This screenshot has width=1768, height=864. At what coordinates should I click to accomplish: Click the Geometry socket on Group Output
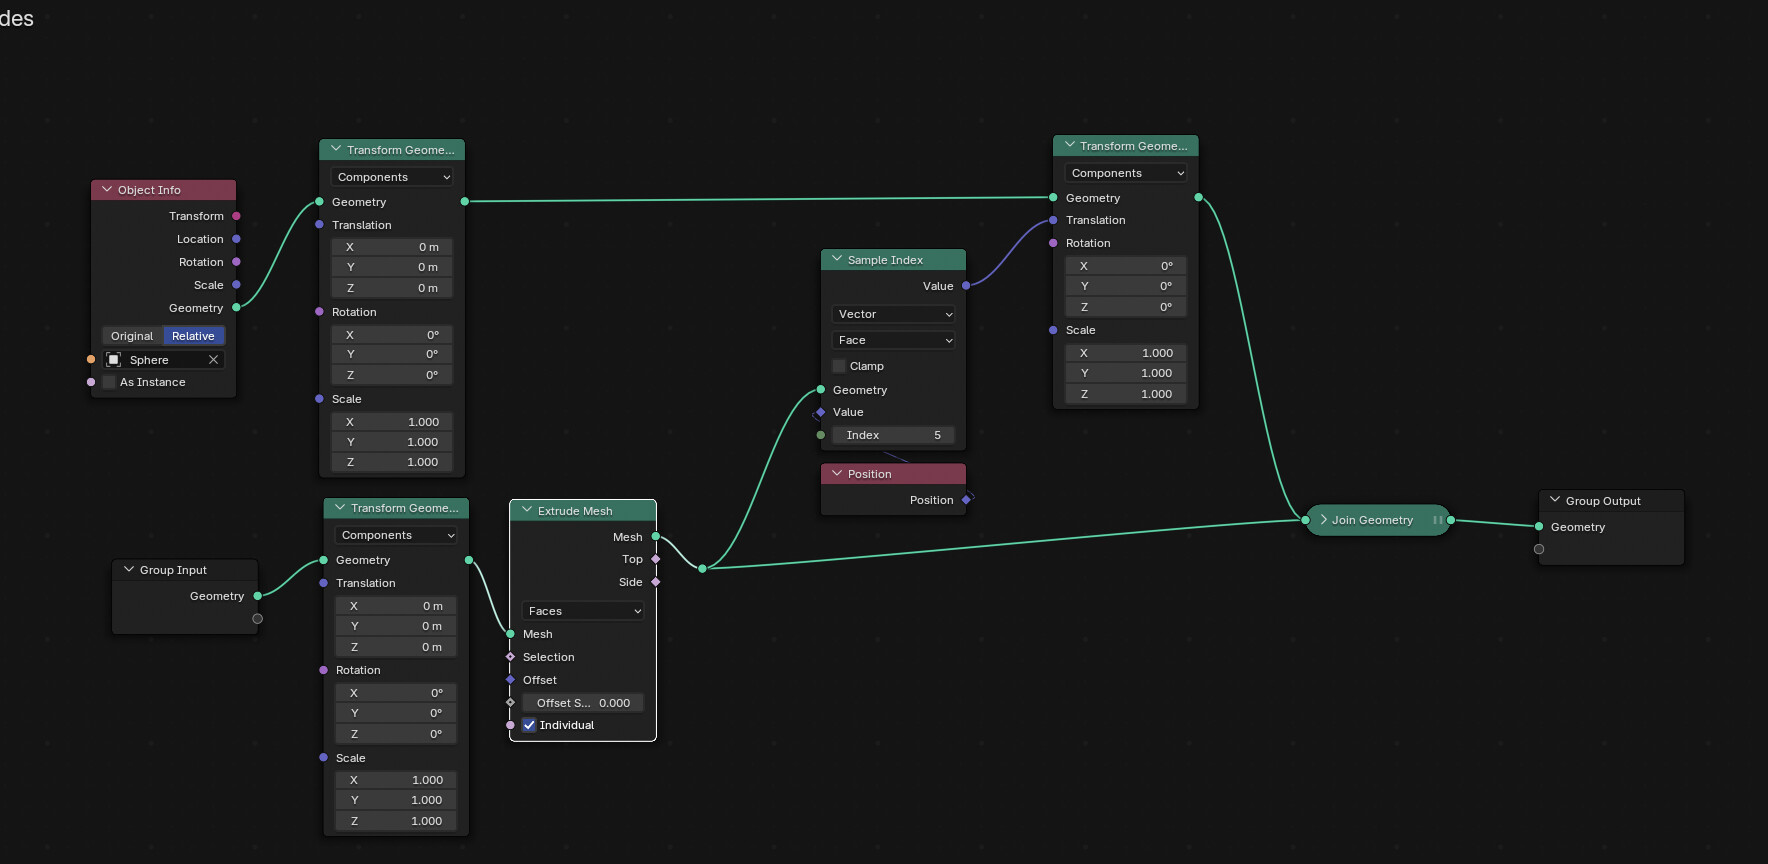coord(1539,527)
